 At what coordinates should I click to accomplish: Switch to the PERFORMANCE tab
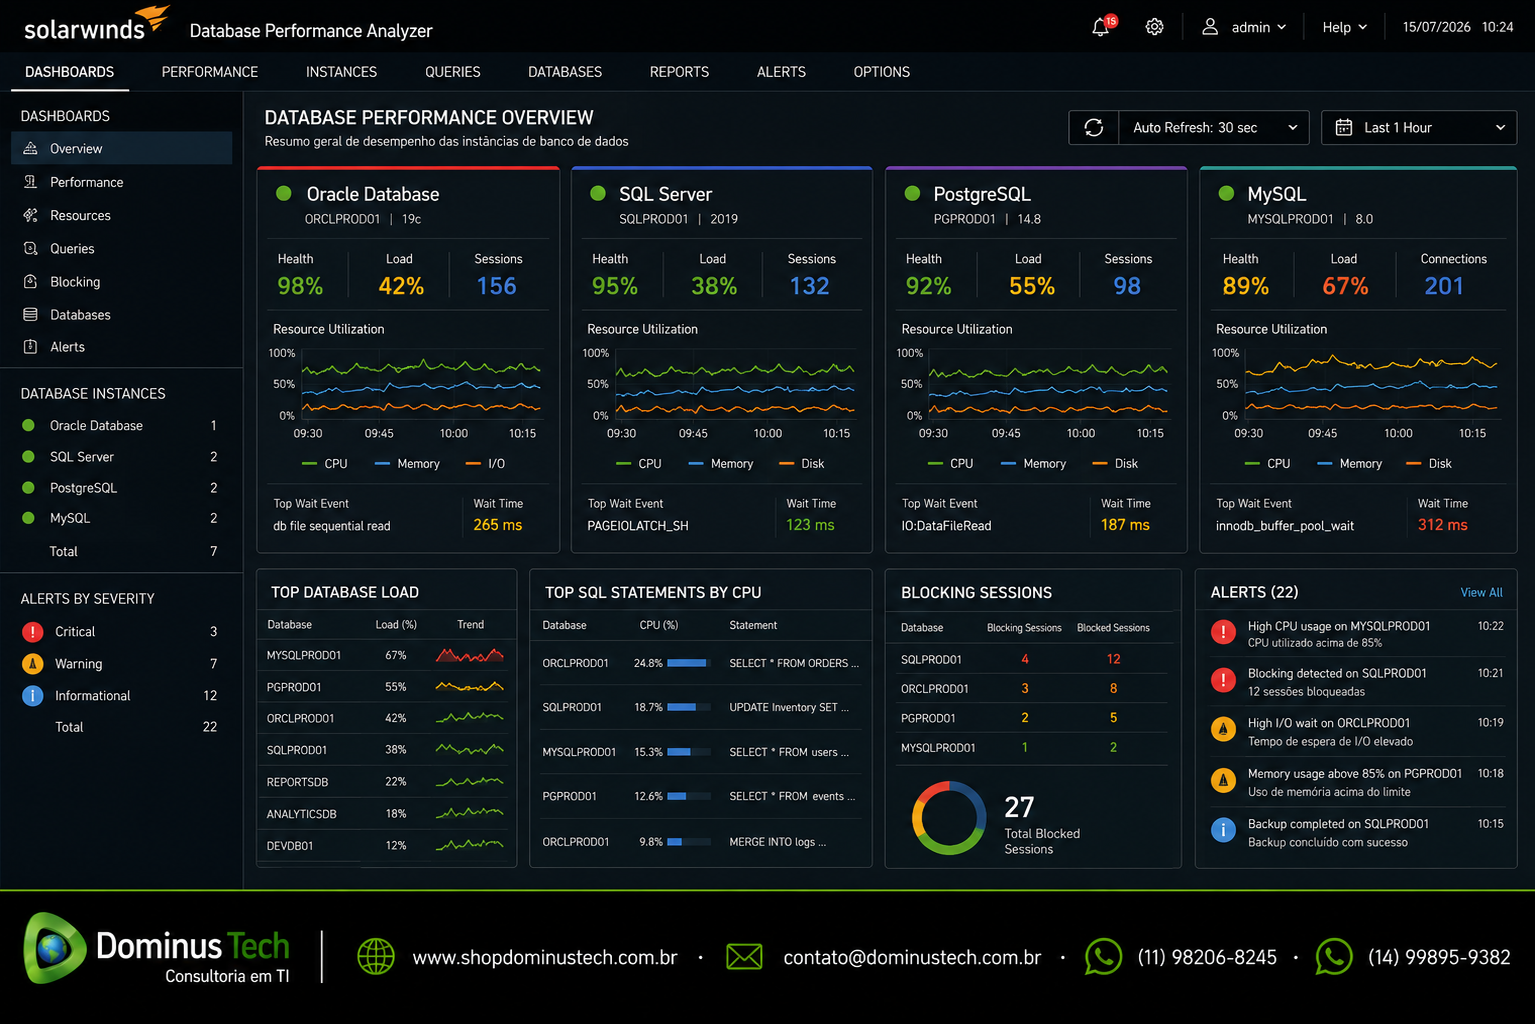(210, 72)
